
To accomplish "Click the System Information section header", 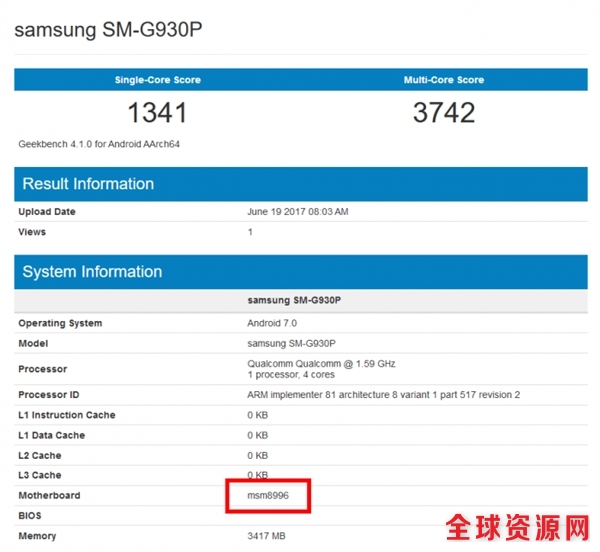I will pos(92,272).
